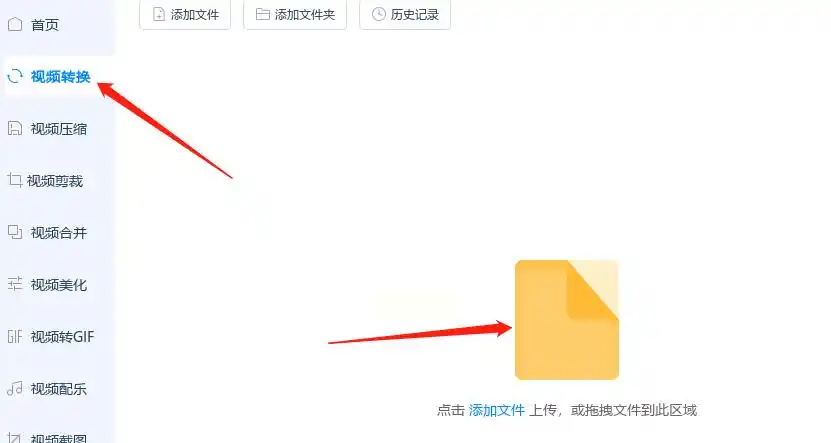Click the 添加文件夹 button

[295, 14]
